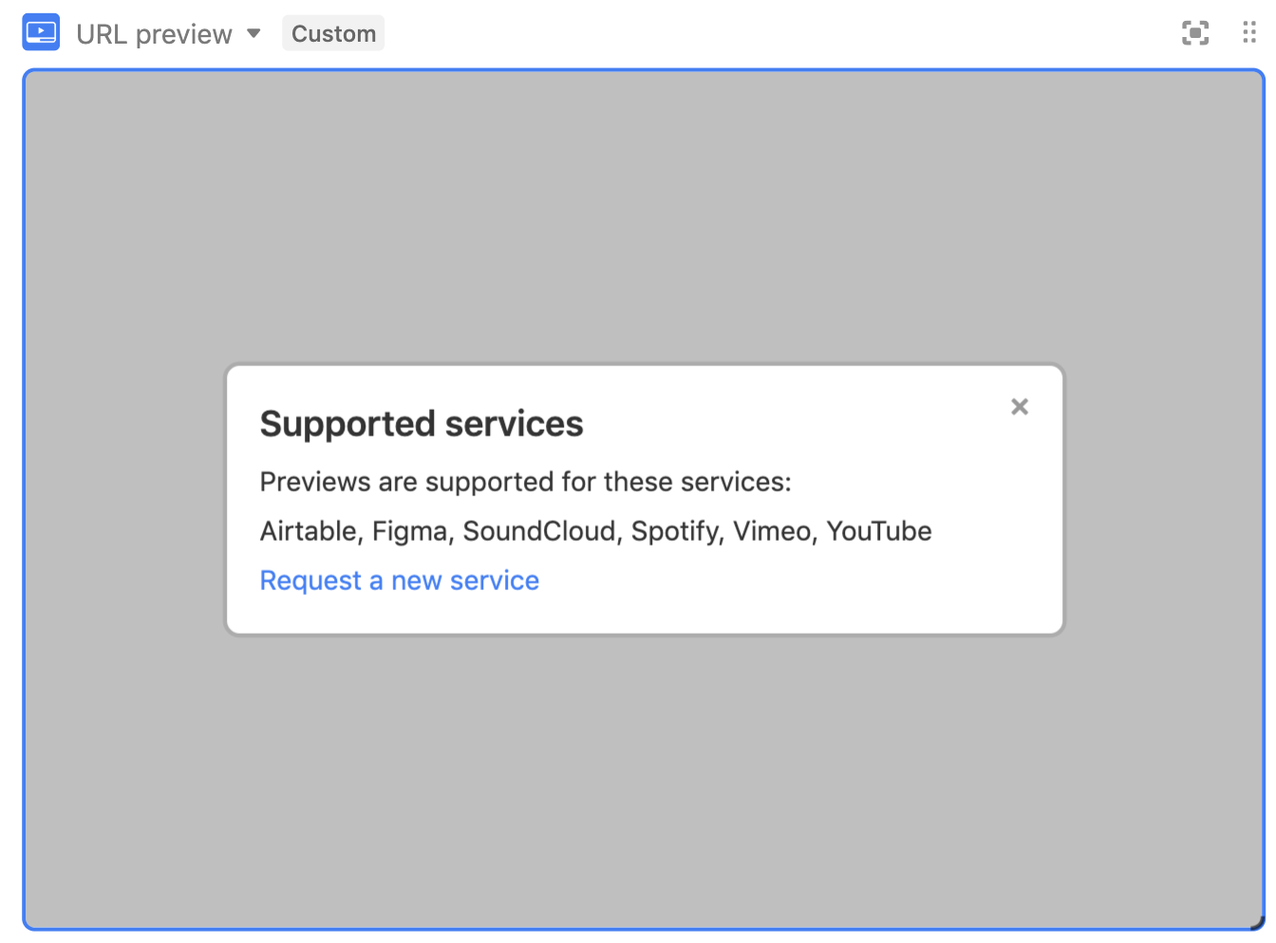1276x943 pixels.
Task: Click the drag handle dots icon
Action: 1249,32
